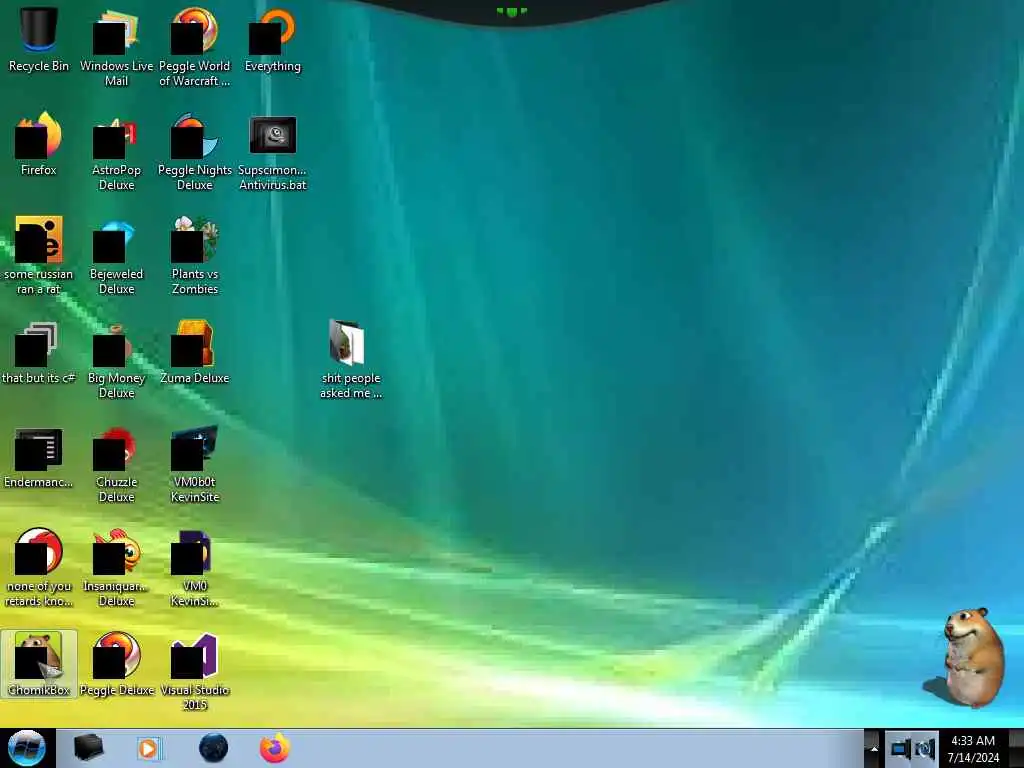Viewport: 1024px width, 768px height.
Task: Select Peggle Deluxe icon
Action: coord(116,664)
